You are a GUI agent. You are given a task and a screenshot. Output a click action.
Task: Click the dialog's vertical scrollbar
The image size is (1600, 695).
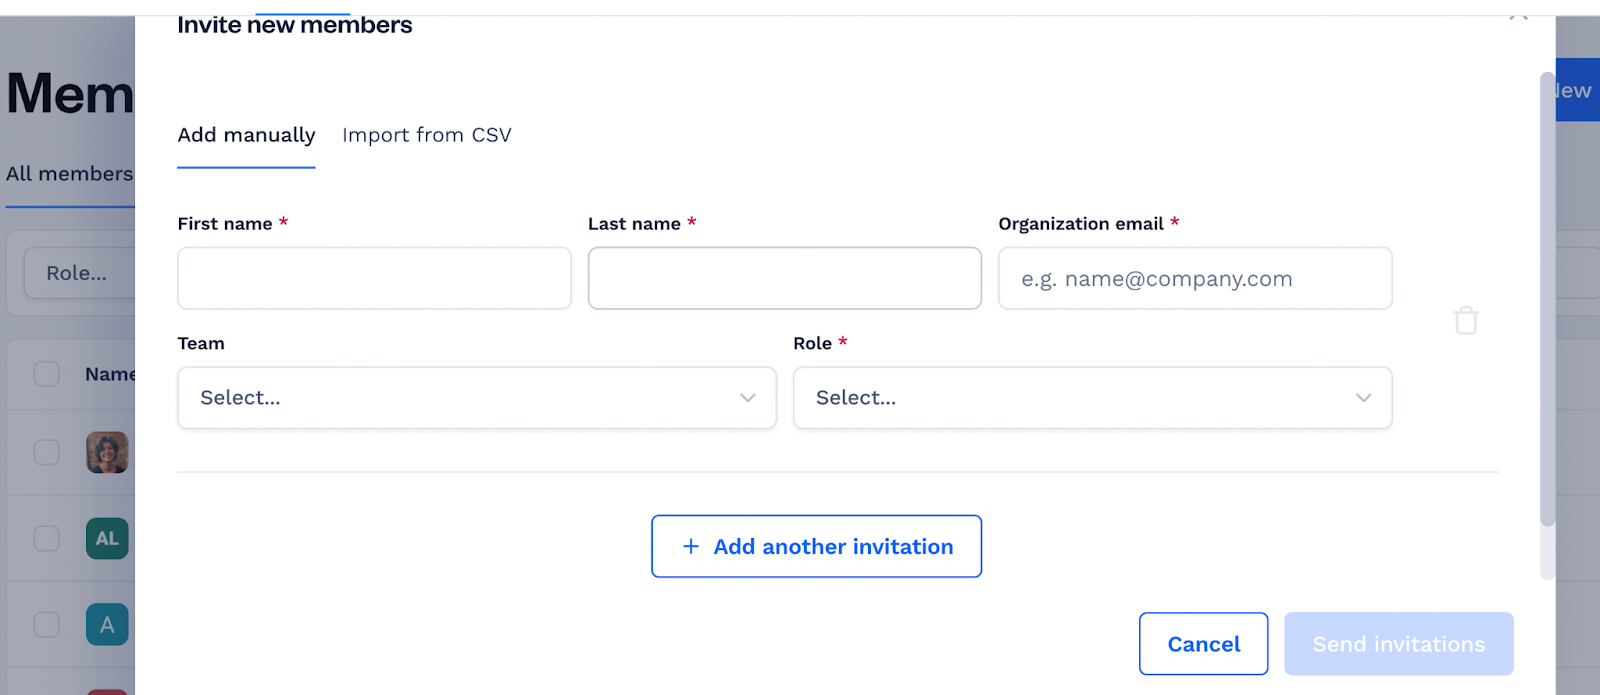[x=1547, y=299]
